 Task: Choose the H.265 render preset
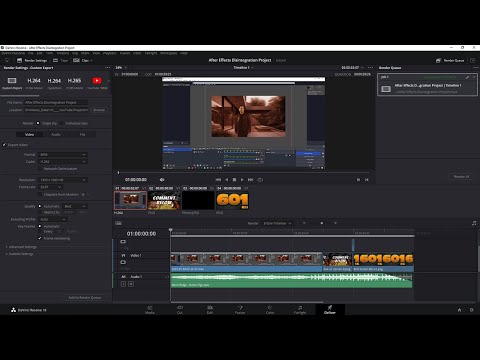(74, 83)
